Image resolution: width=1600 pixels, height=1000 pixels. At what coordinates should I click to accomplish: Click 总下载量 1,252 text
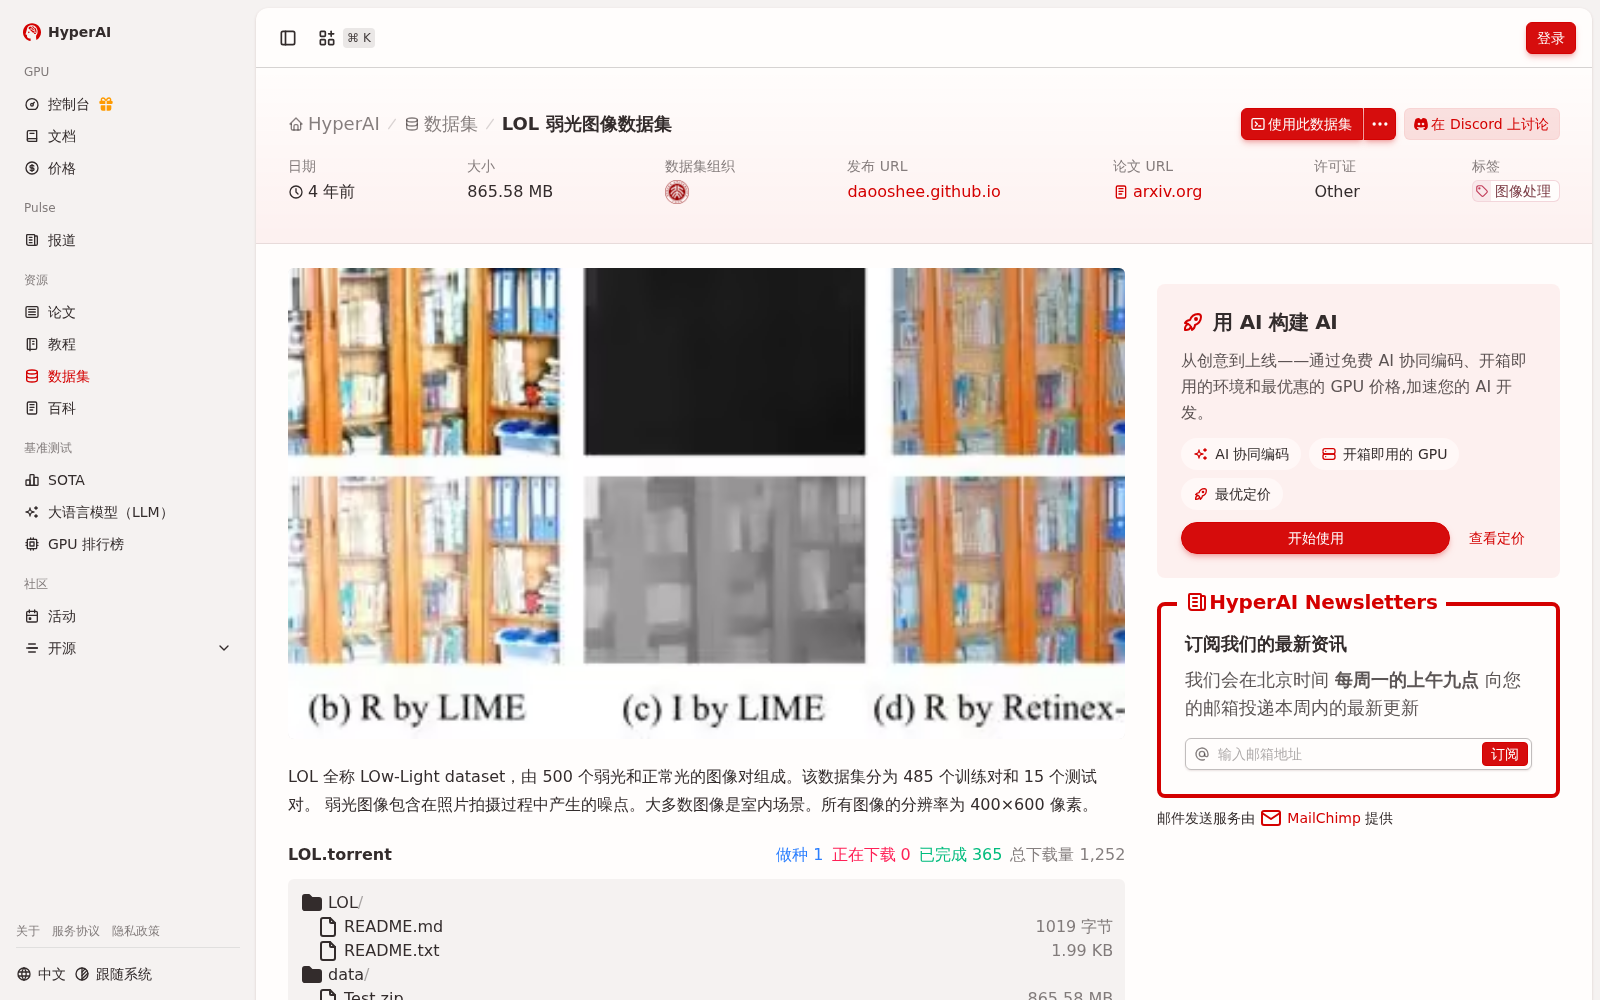(x=1067, y=854)
